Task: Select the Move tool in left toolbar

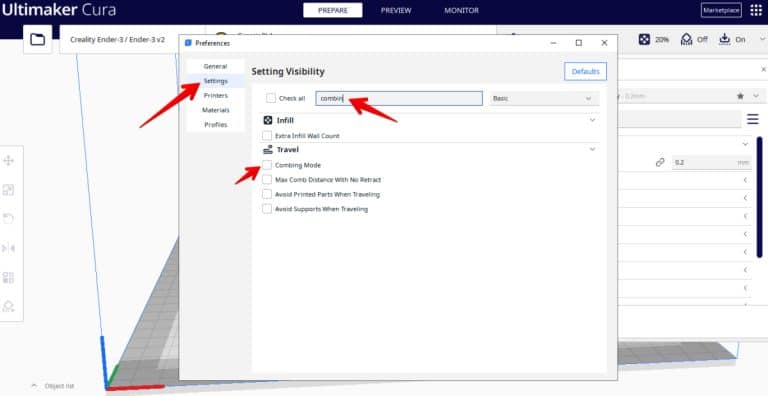Action: [8, 161]
